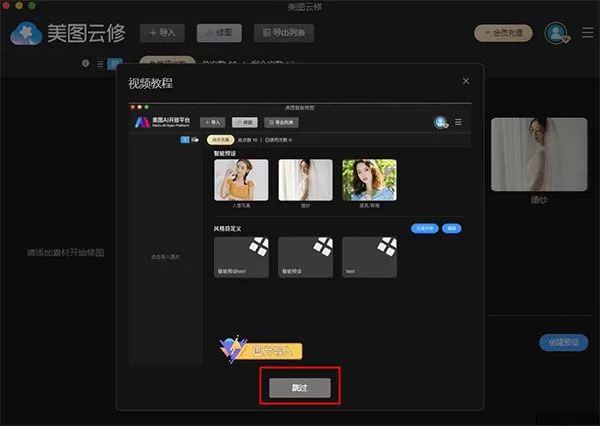Select the 修图 retouch button in toolbar
The height and width of the screenshot is (426, 600).
tap(219, 33)
